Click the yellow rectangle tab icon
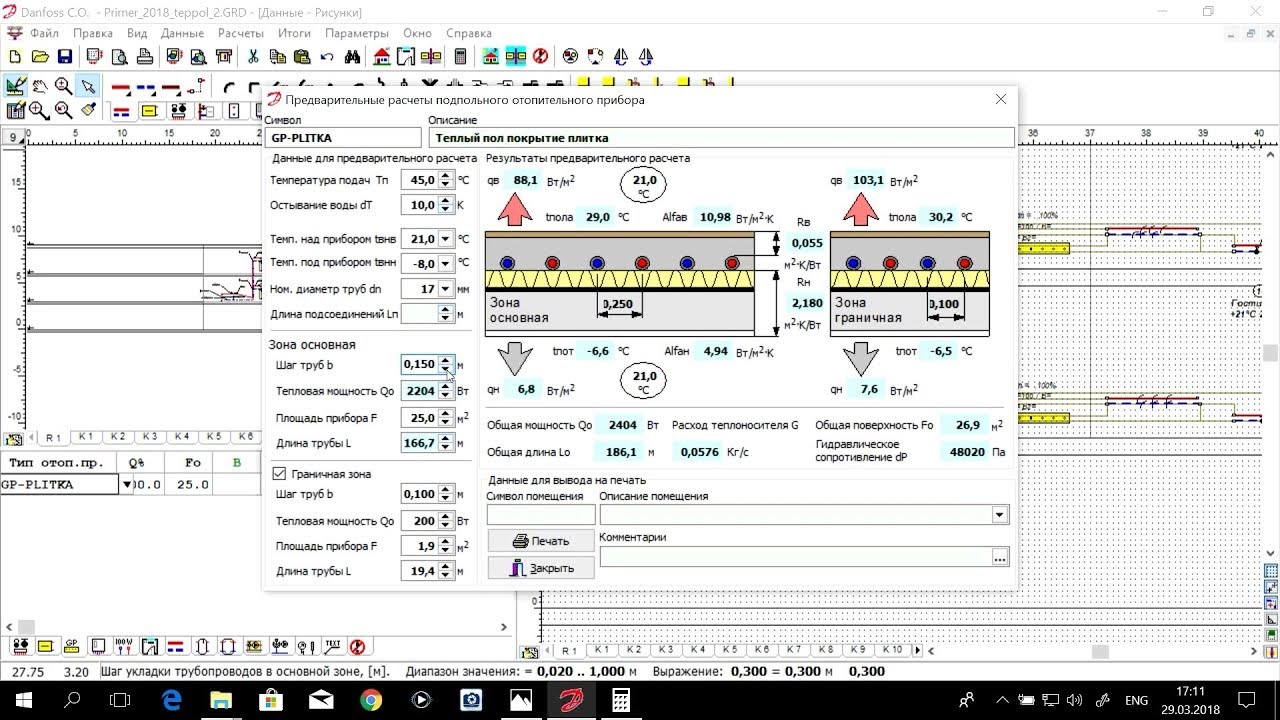Image resolution: width=1280 pixels, height=720 pixels. click(150, 110)
